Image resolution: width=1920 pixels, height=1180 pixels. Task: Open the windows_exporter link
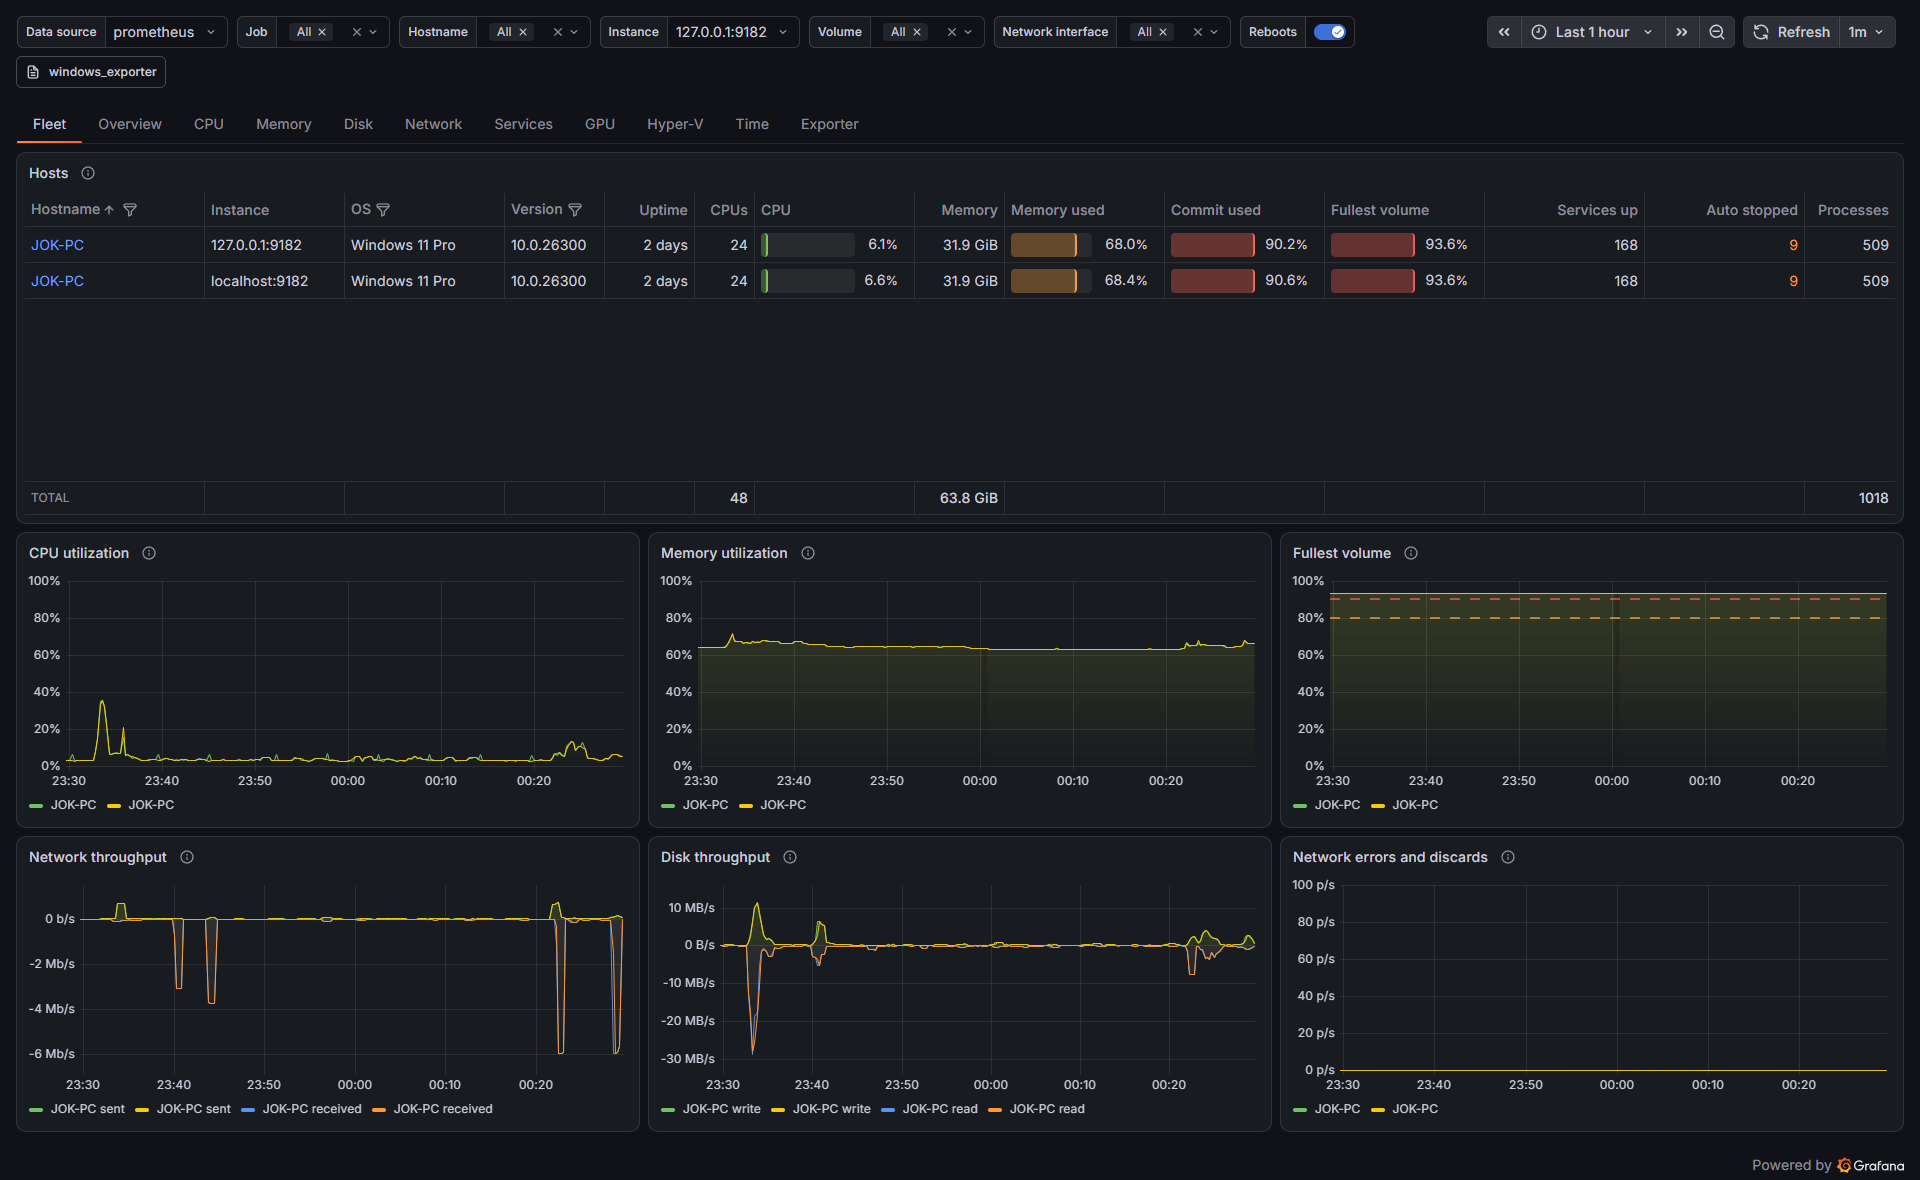tap(91, 72)
